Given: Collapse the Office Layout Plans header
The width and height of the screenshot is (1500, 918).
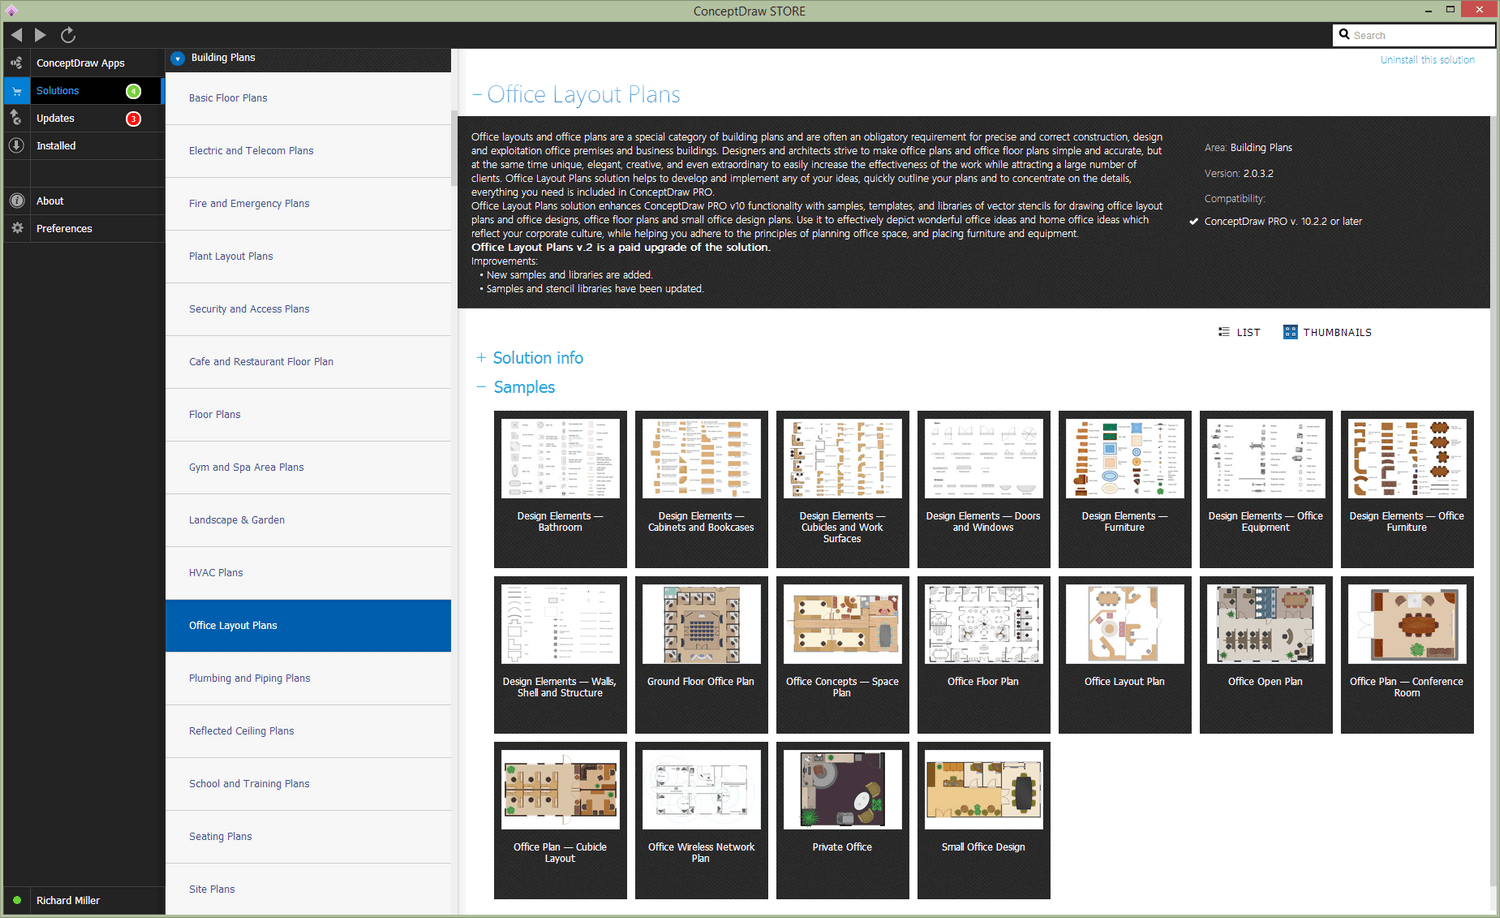Looking at the screenshot, I should (576, 95).
